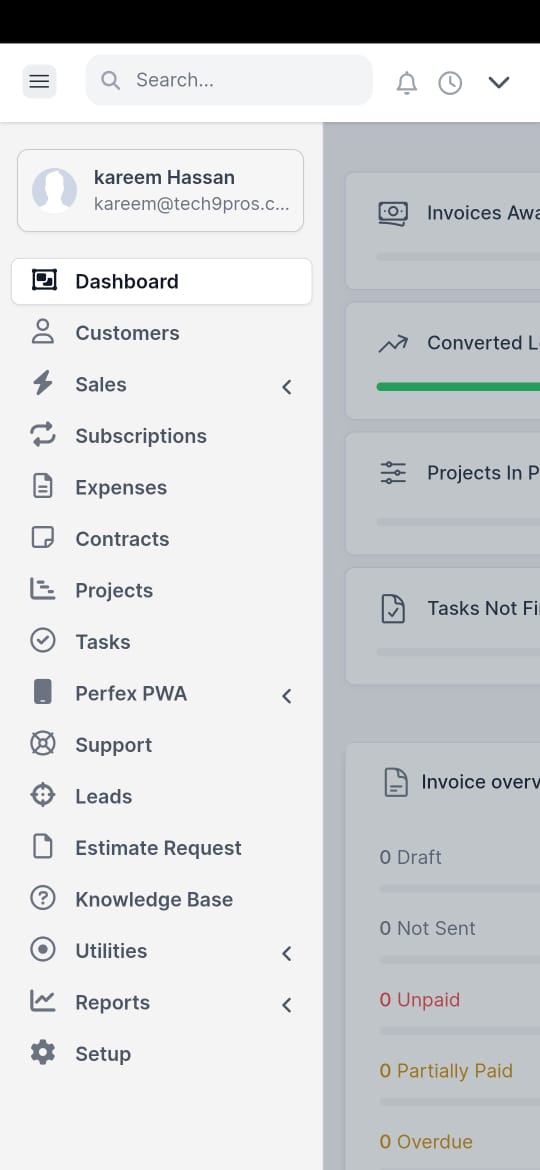
Task: Open the Projects chart icon
Action: pos(43,589)
